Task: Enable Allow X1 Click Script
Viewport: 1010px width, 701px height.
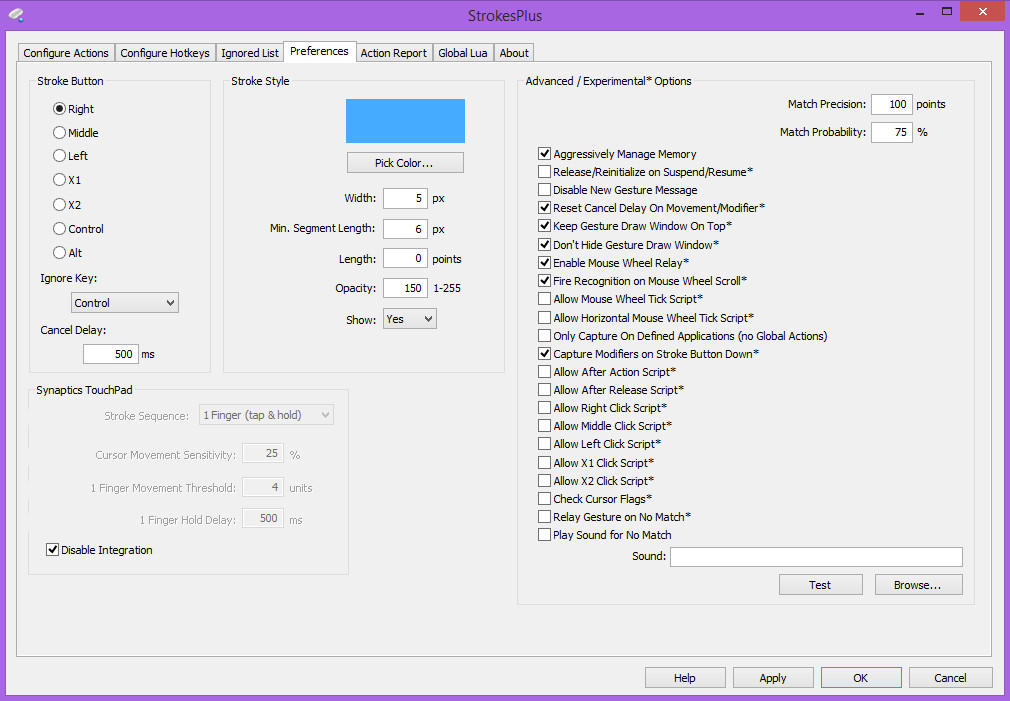Action: (544, 462)
